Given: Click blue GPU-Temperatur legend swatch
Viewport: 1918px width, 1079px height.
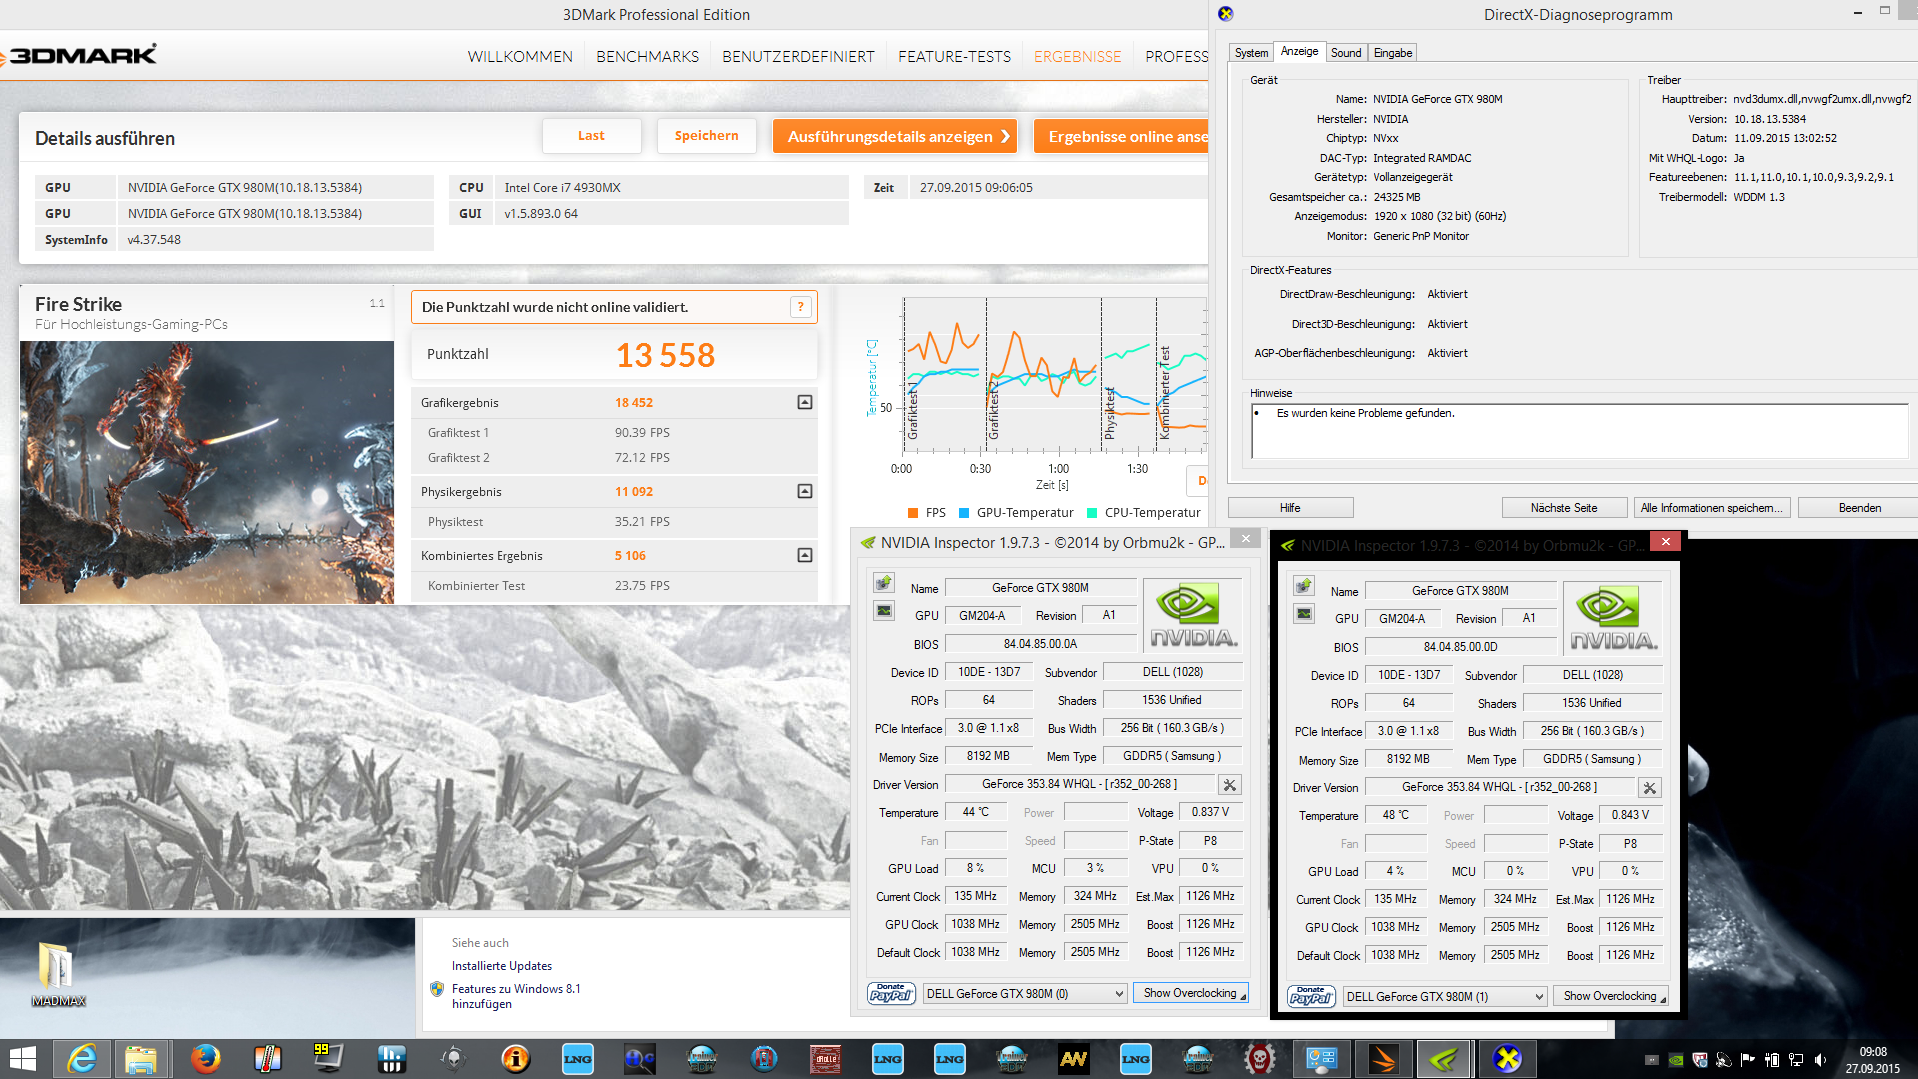Looking at the screenshot, I should (964, 513).
